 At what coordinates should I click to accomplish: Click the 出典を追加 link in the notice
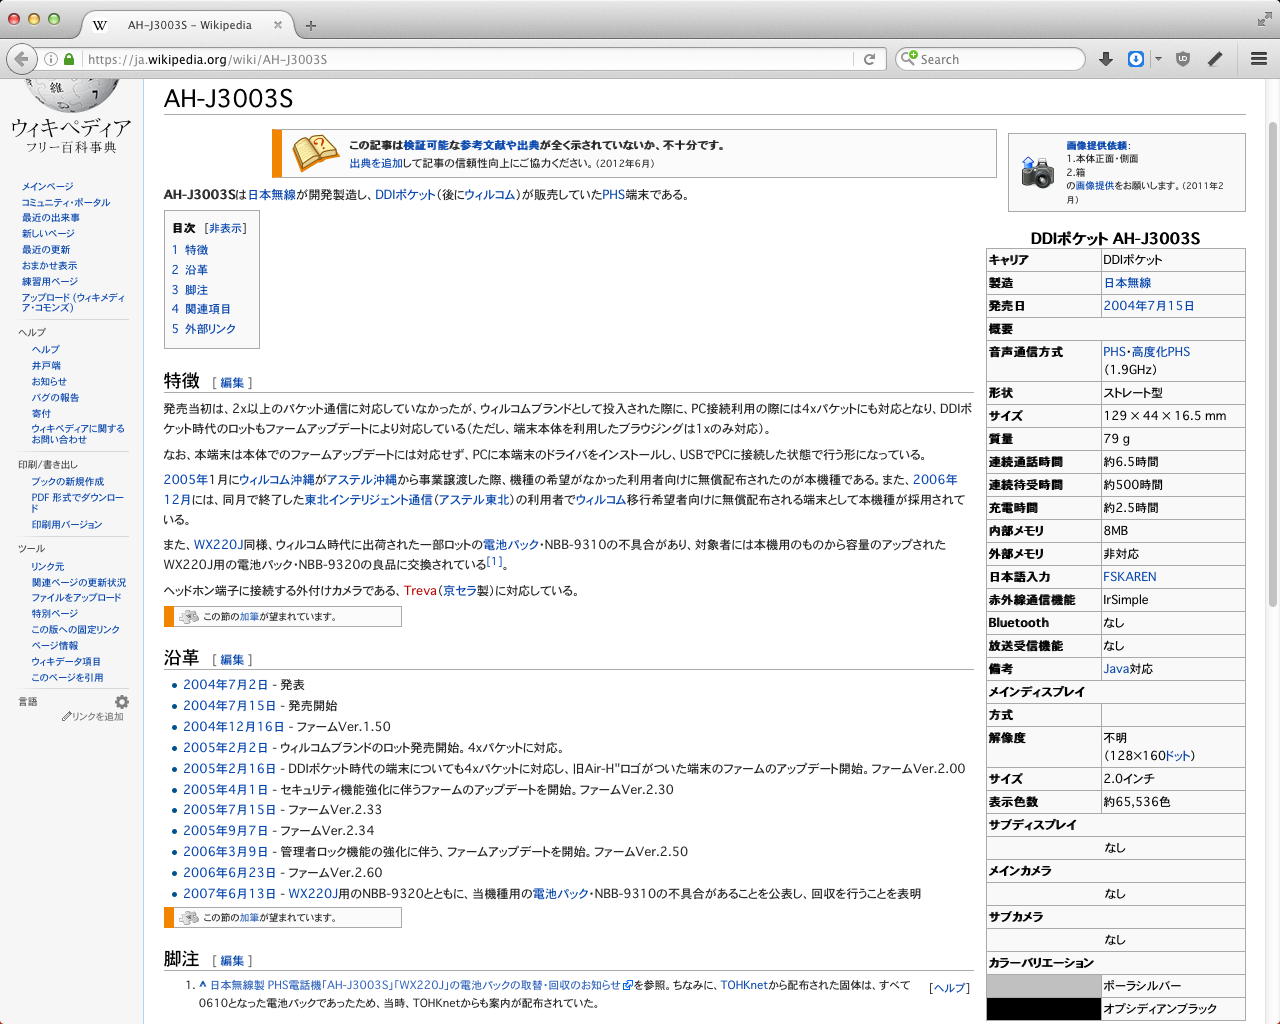point(376,163)
